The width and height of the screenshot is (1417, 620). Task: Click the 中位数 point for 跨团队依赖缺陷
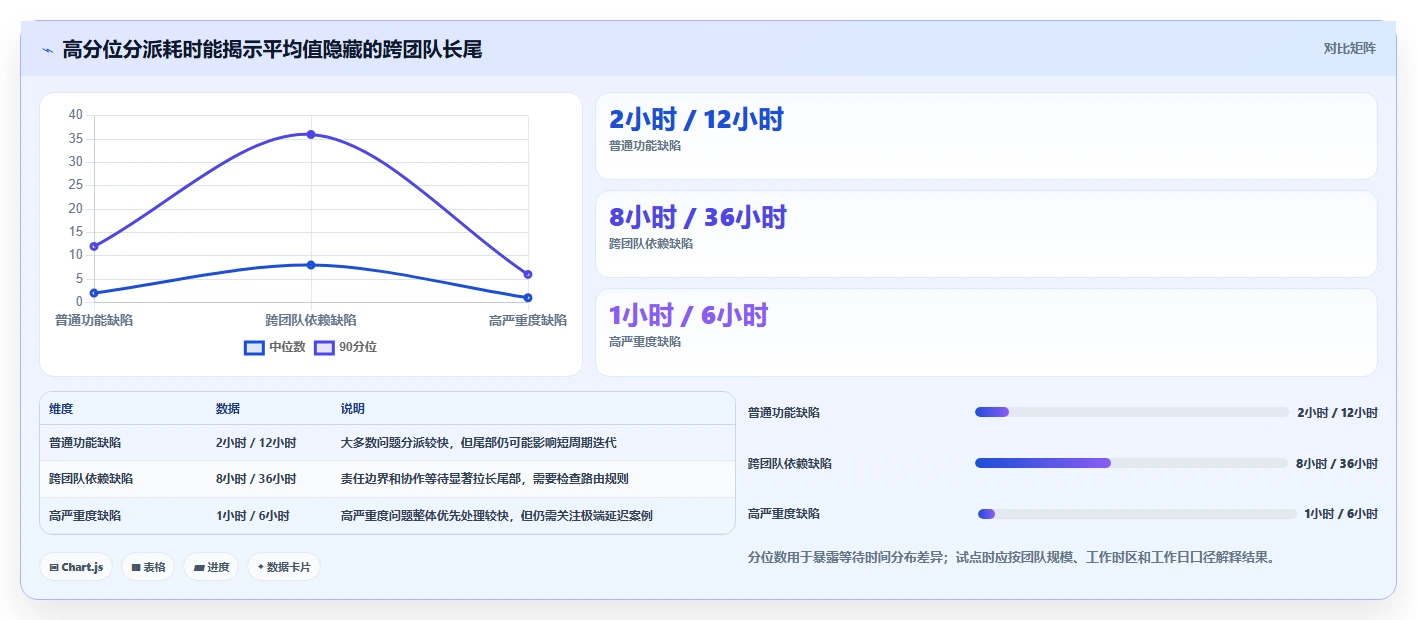[x=311, y=265]
